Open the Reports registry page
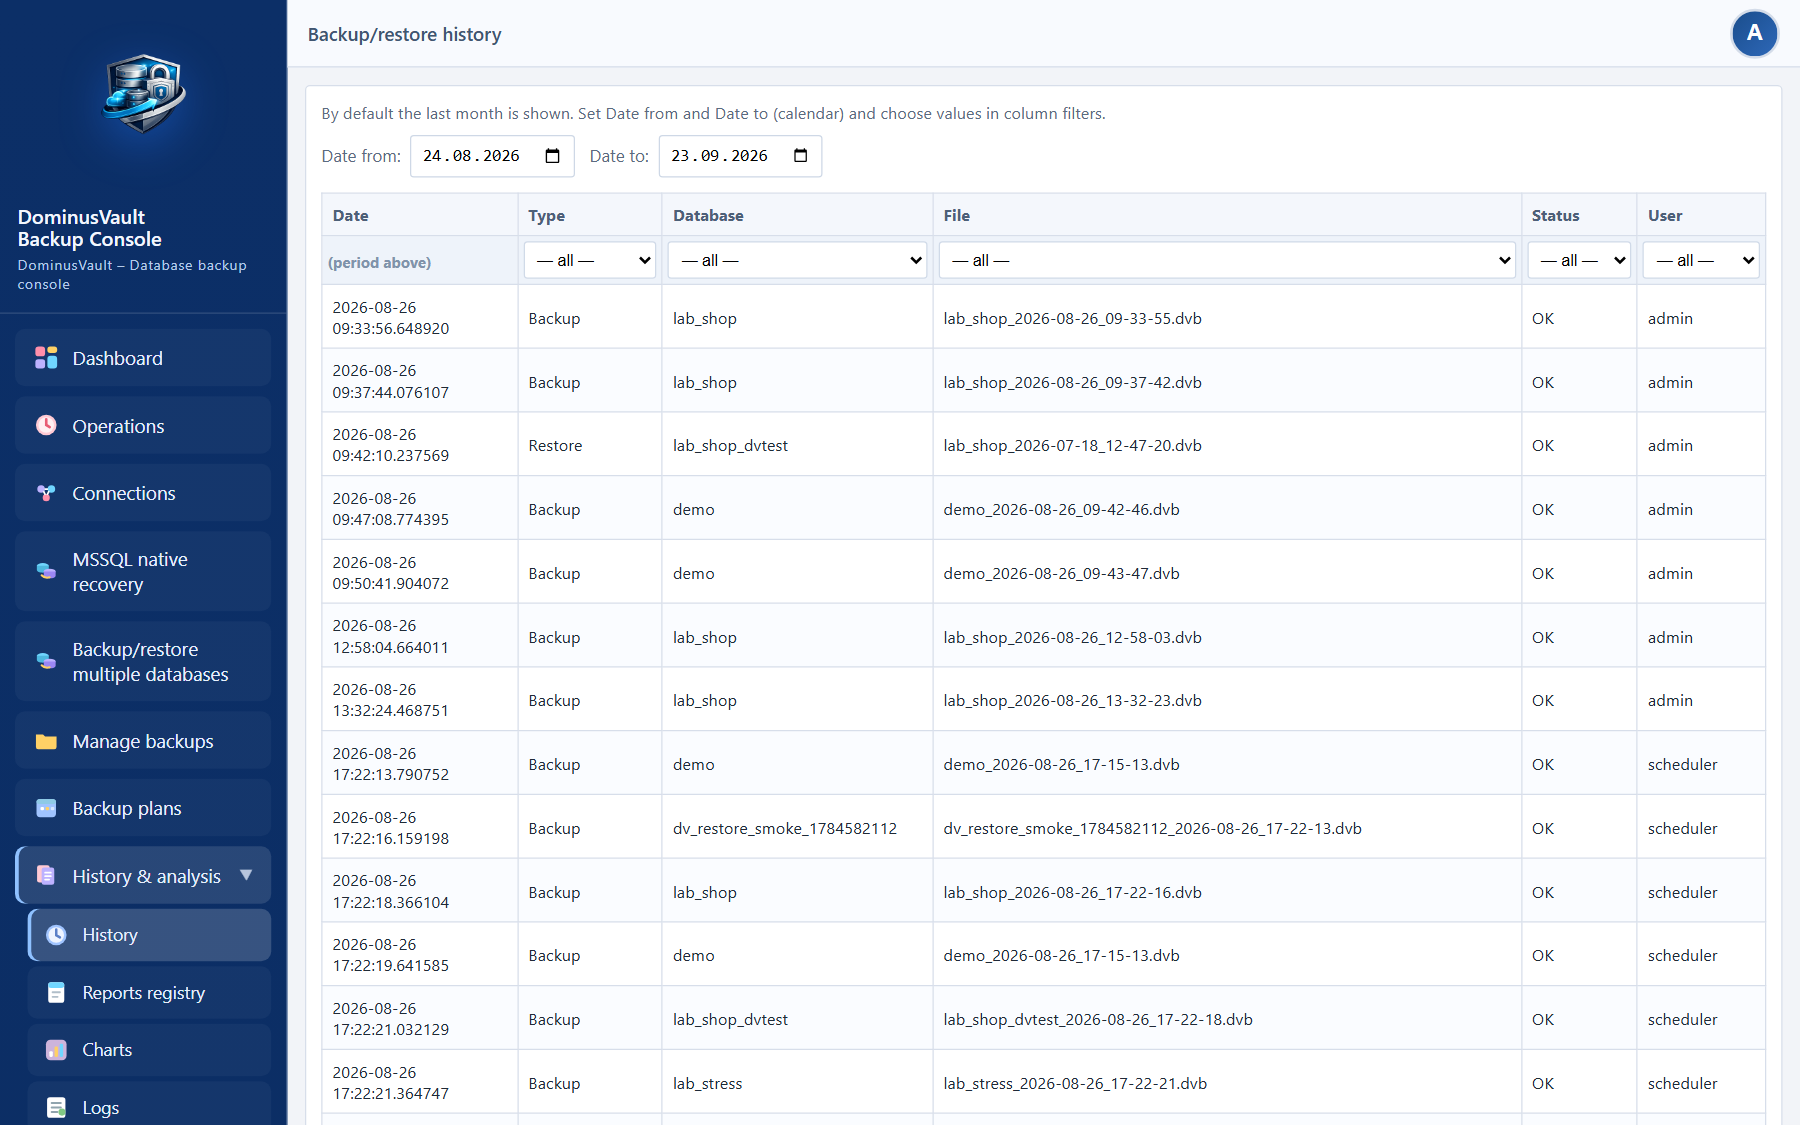The width and height of the screenshot is (1800, 1125). pyautogui.click(x=149, y=992)
